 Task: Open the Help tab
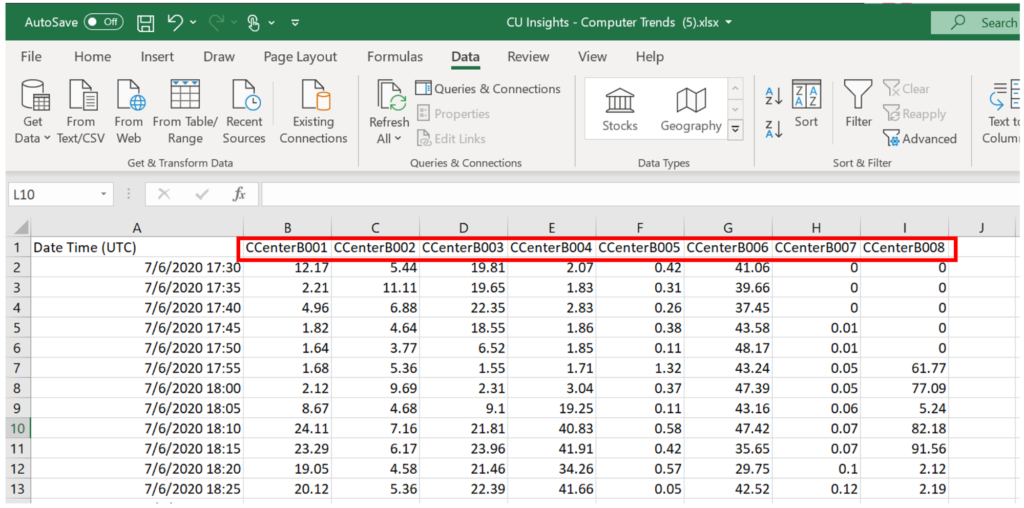(650, 57)
